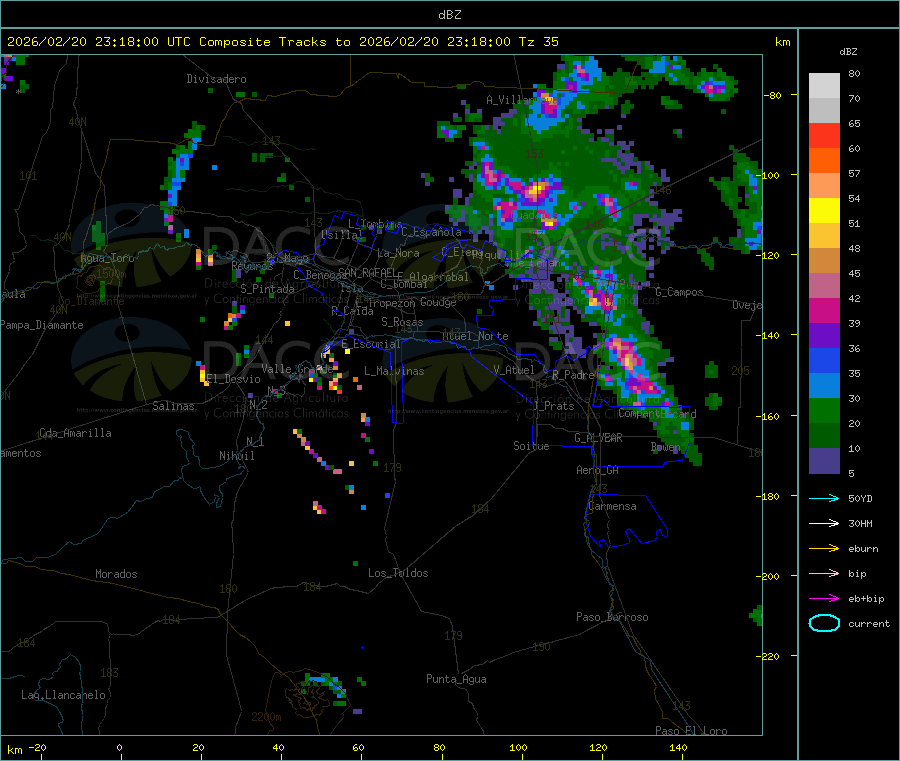
Task: Pick the yellow 51–54 dBZ legend swatch
Action: coord(824,211)
